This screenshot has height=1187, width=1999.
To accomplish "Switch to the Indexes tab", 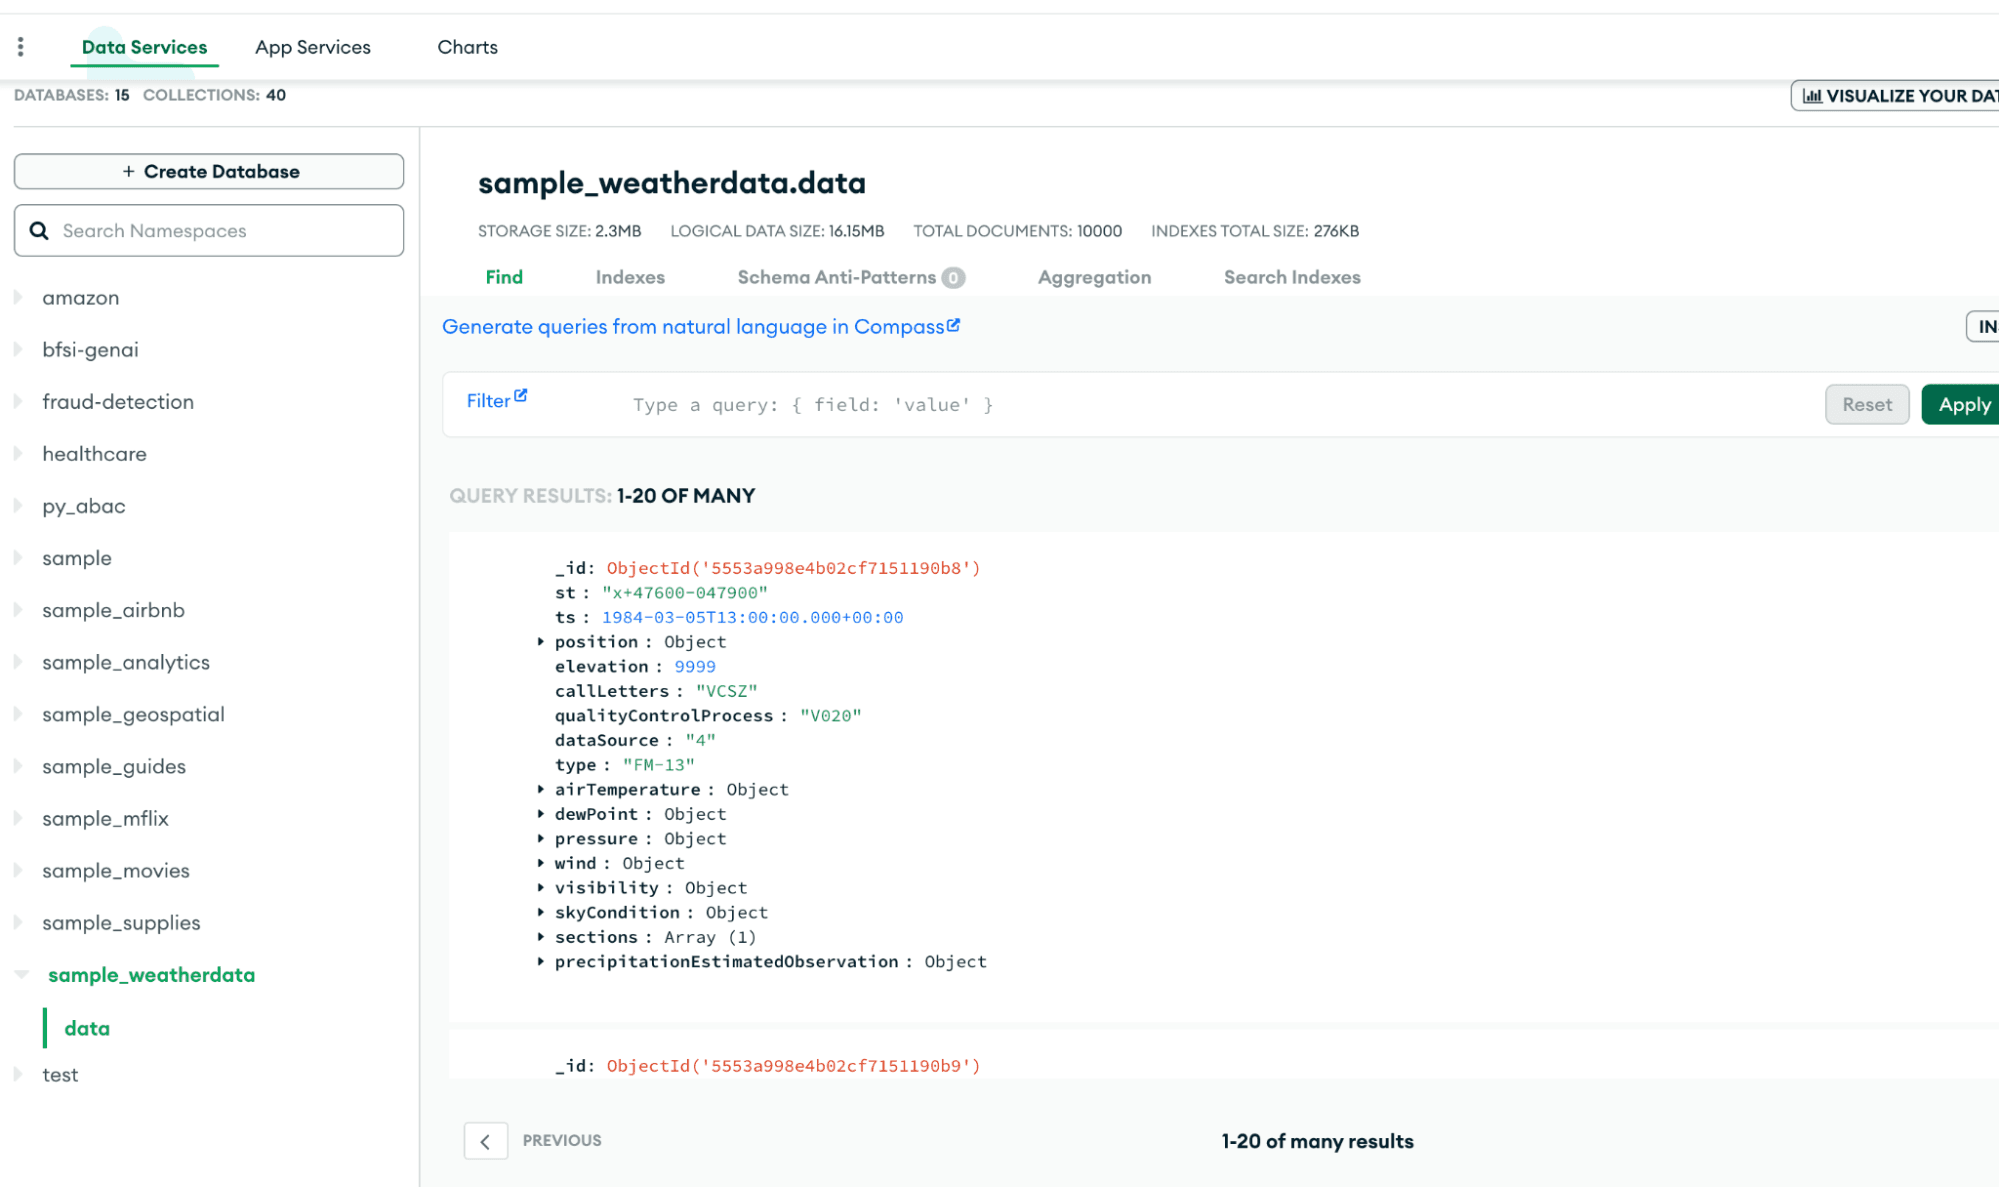I will (x=629, y=277).
